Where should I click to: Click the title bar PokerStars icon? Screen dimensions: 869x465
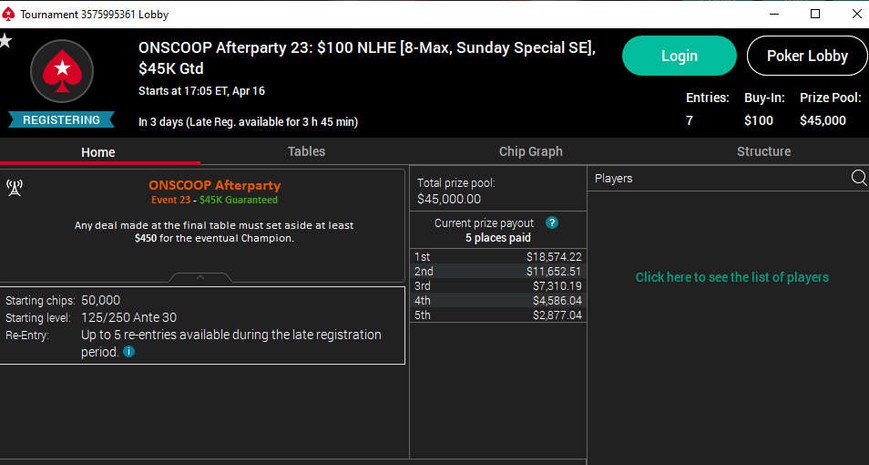8,14
